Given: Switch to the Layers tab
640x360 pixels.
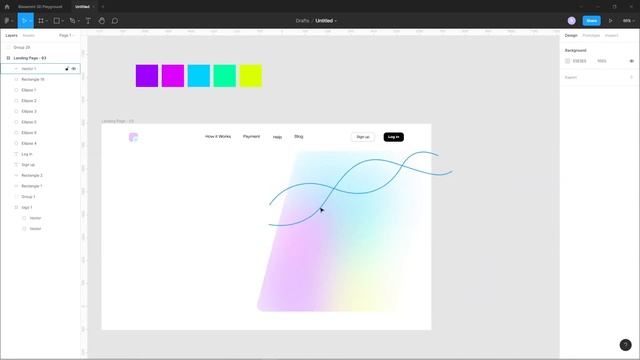Looking at the screenshot, I should tap(11, 36).
